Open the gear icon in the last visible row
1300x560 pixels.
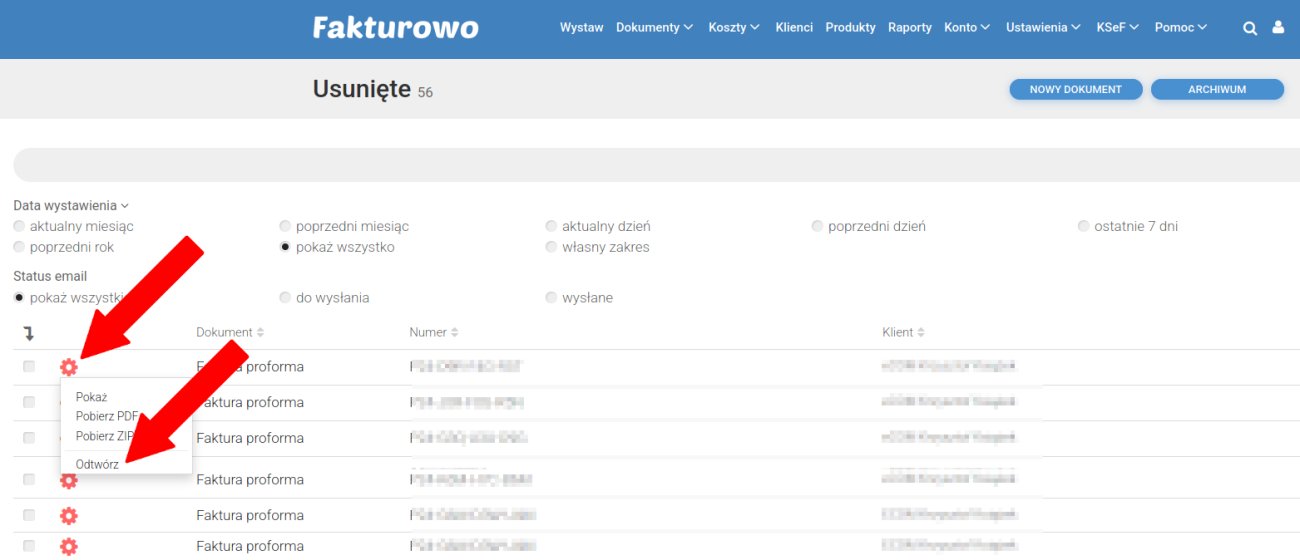tap(68, 546)
